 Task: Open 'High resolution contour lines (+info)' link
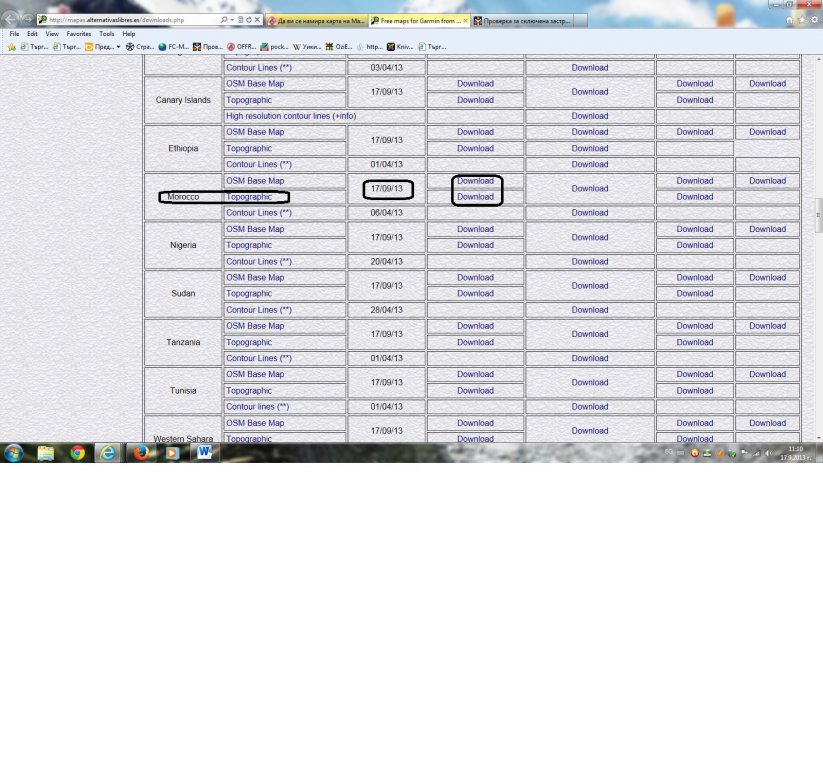[x=291, y=116]
